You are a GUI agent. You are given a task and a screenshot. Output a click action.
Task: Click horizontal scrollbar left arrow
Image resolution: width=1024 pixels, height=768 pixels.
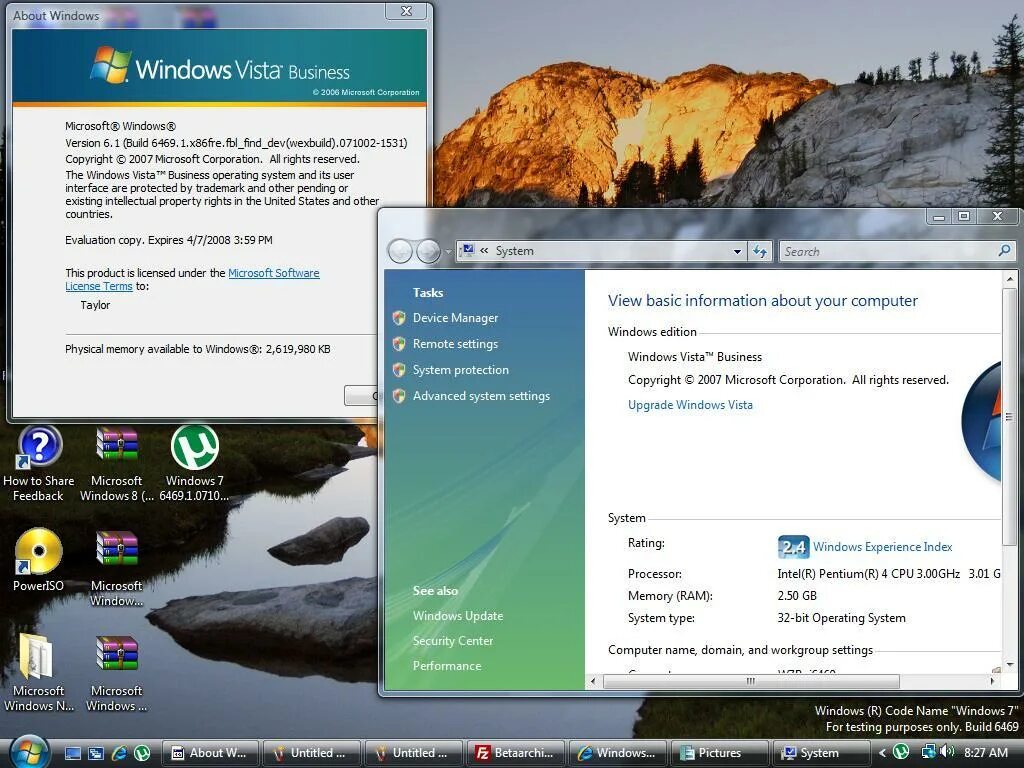click(593, 681)
